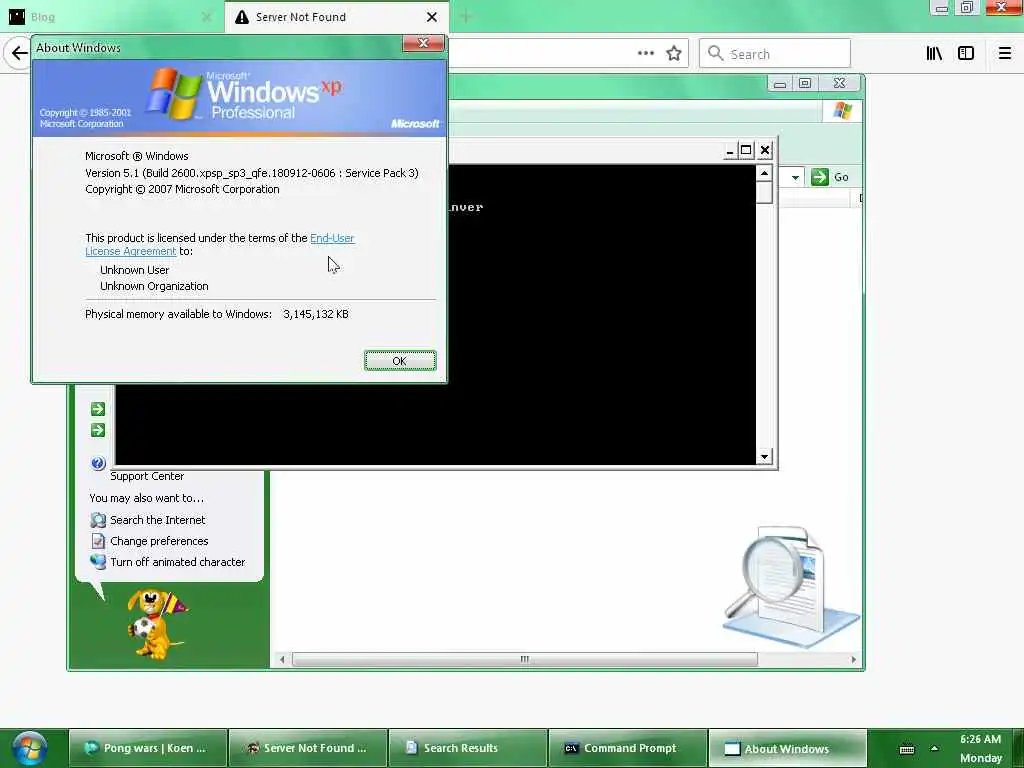Click the horizontal scrollbar in Search Results
This screenshot has height=768, width=1024.
tap(524, 660)
